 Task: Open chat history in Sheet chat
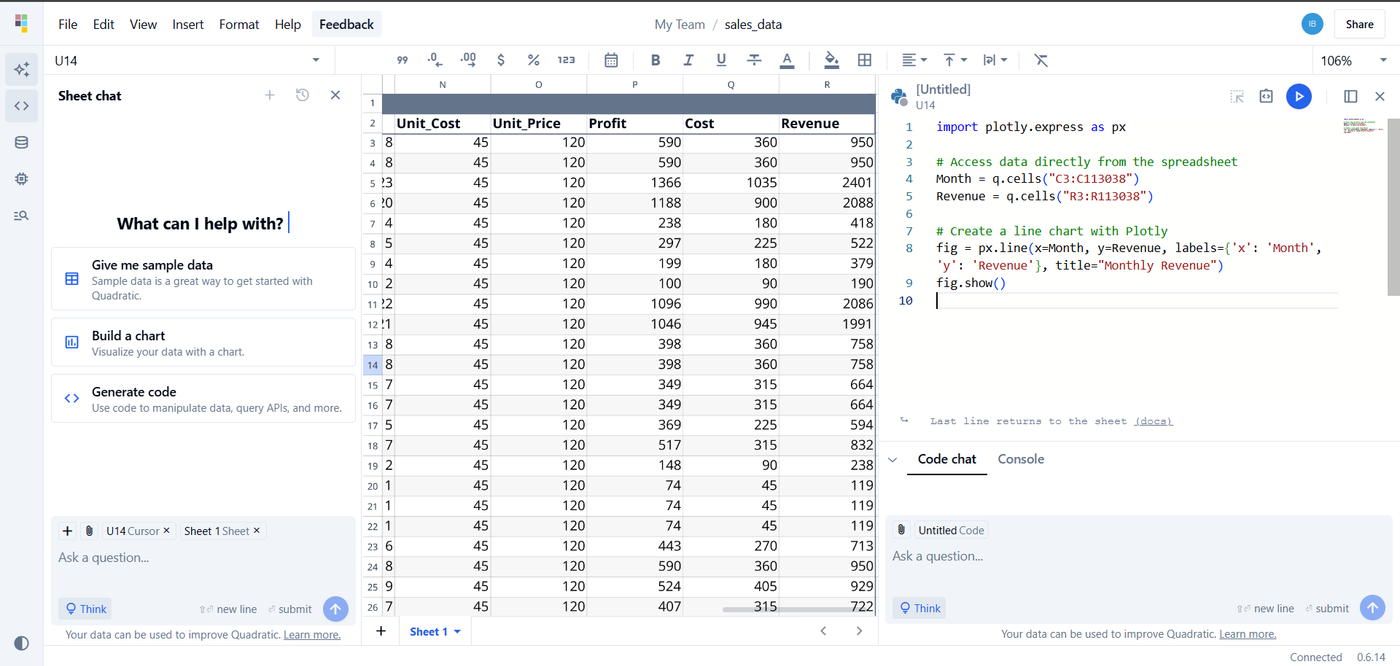point(302,95)
